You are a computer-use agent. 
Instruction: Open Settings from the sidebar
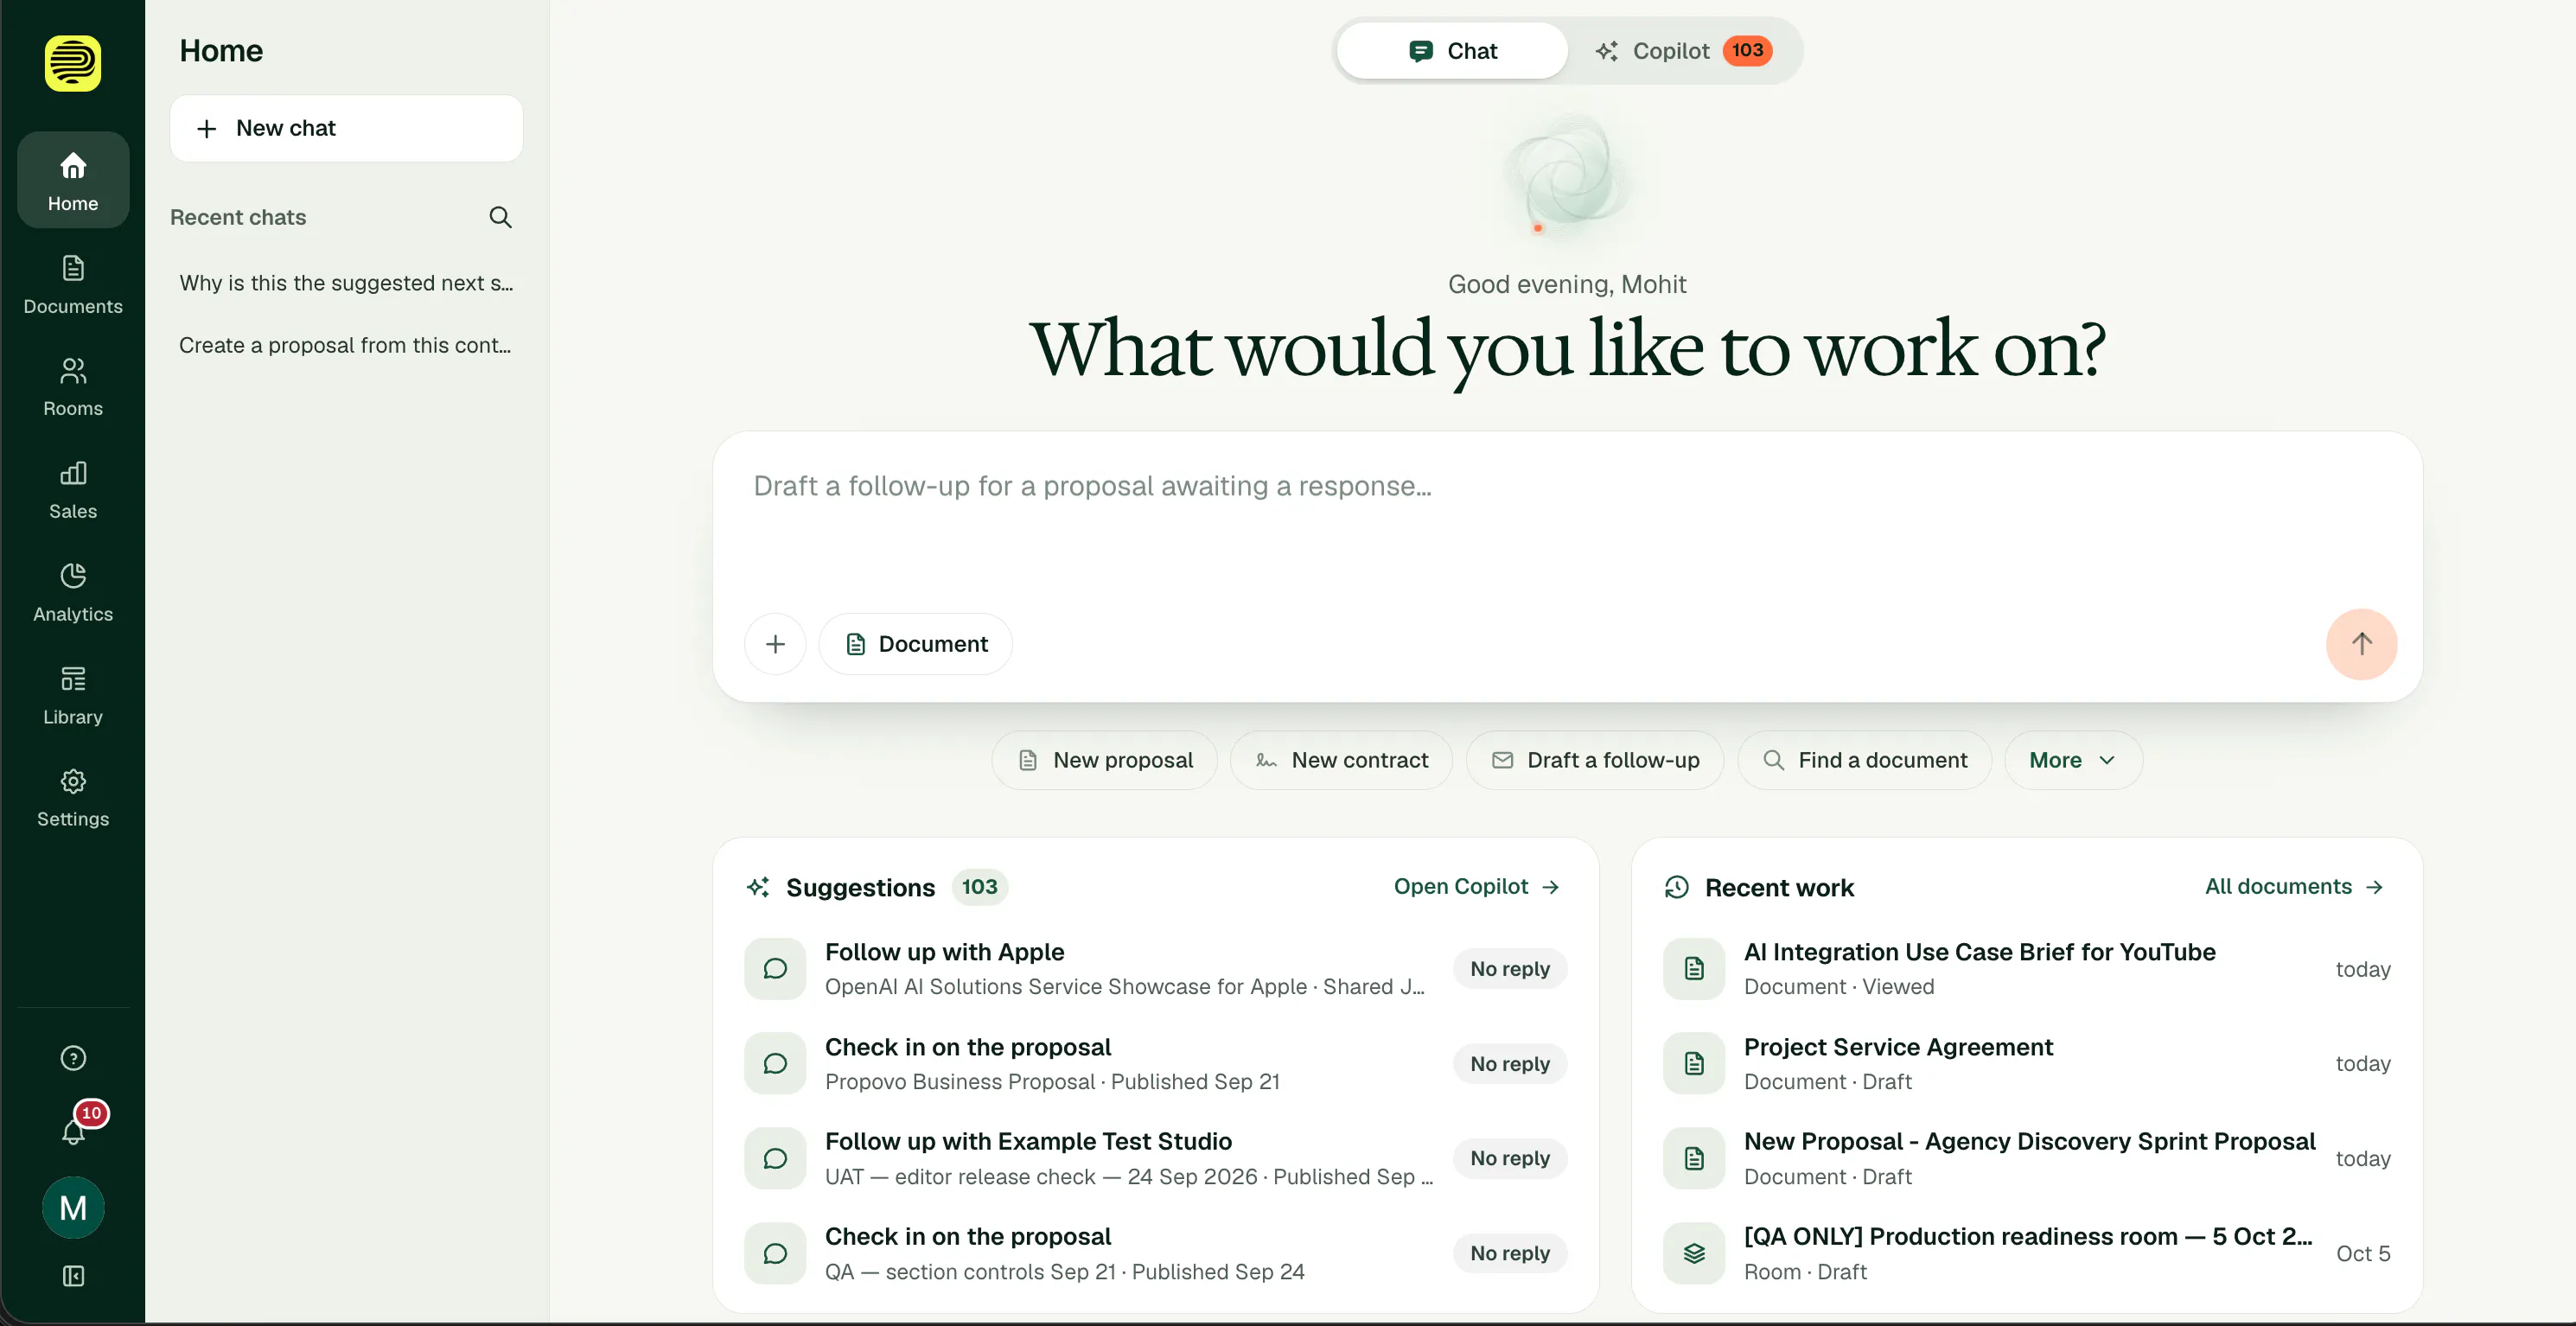pyautogui.click(x=73, y=798)
